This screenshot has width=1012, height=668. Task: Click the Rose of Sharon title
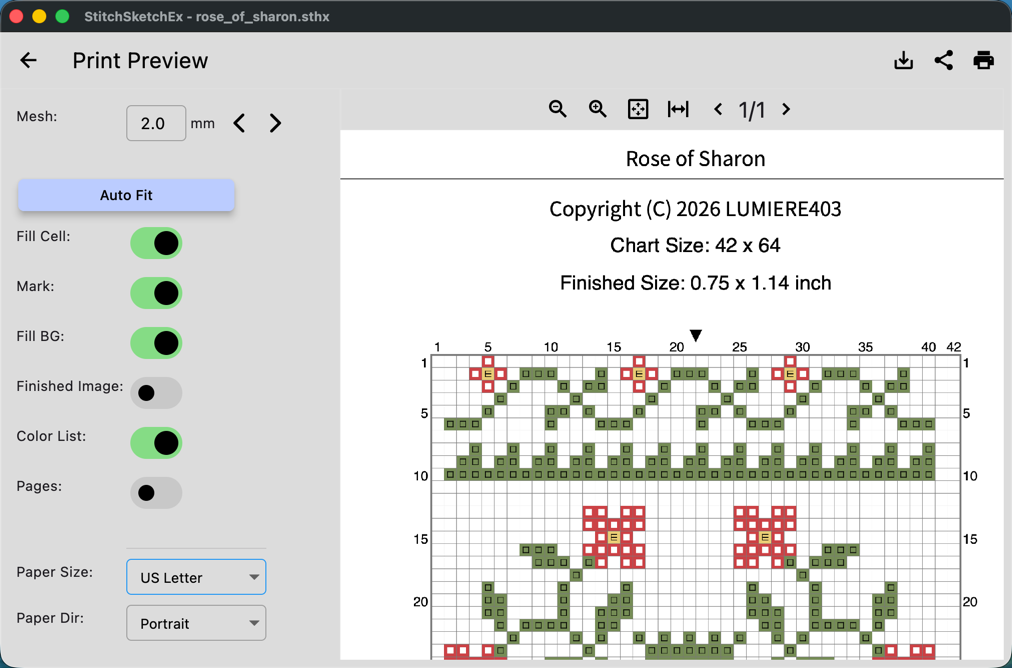(695, 159)
